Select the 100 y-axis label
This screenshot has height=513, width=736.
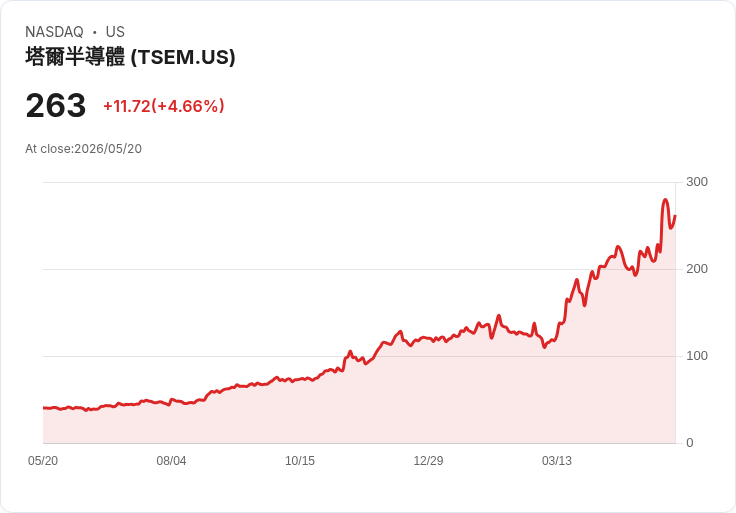click(697, 356)
